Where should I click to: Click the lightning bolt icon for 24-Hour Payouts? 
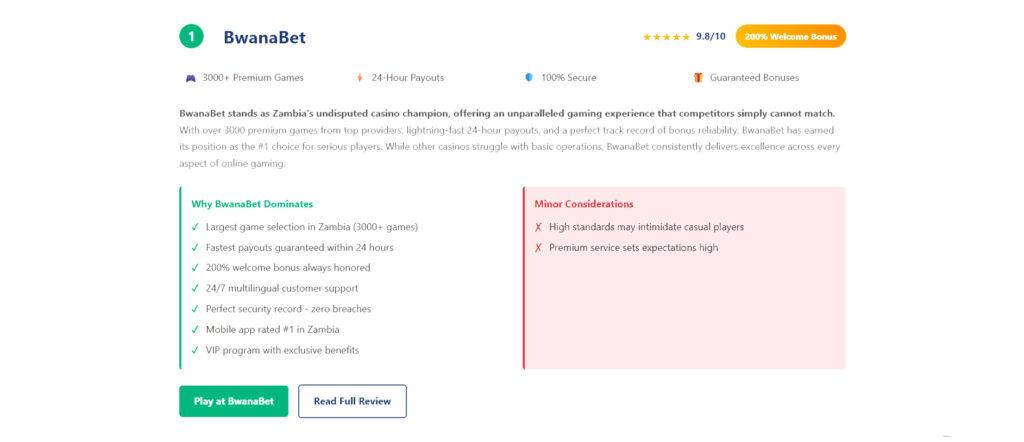coord(360,78)
